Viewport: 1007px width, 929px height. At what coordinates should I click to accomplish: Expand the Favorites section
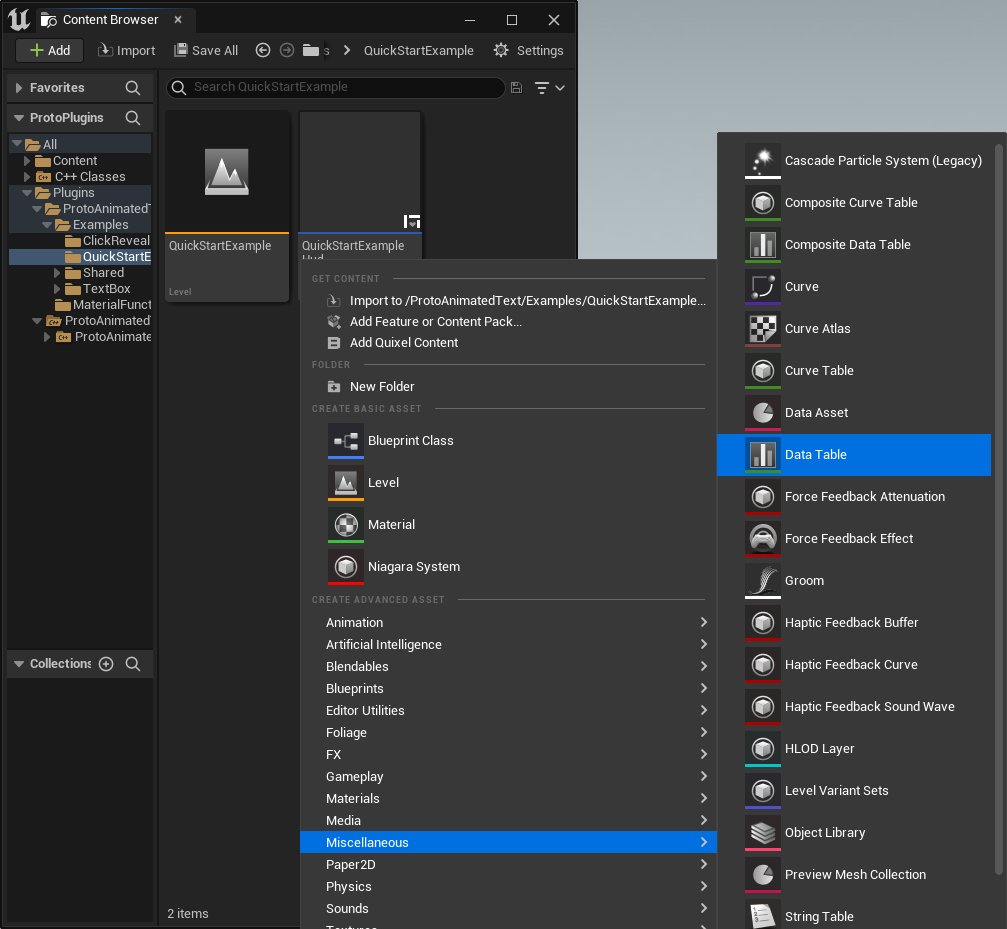(x=19, y=88)
